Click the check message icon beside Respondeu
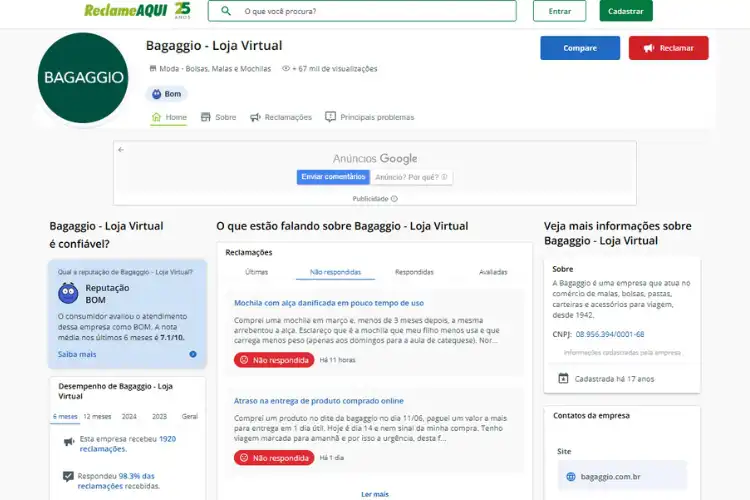The image size is (750, 500). [x=68, y=477]
